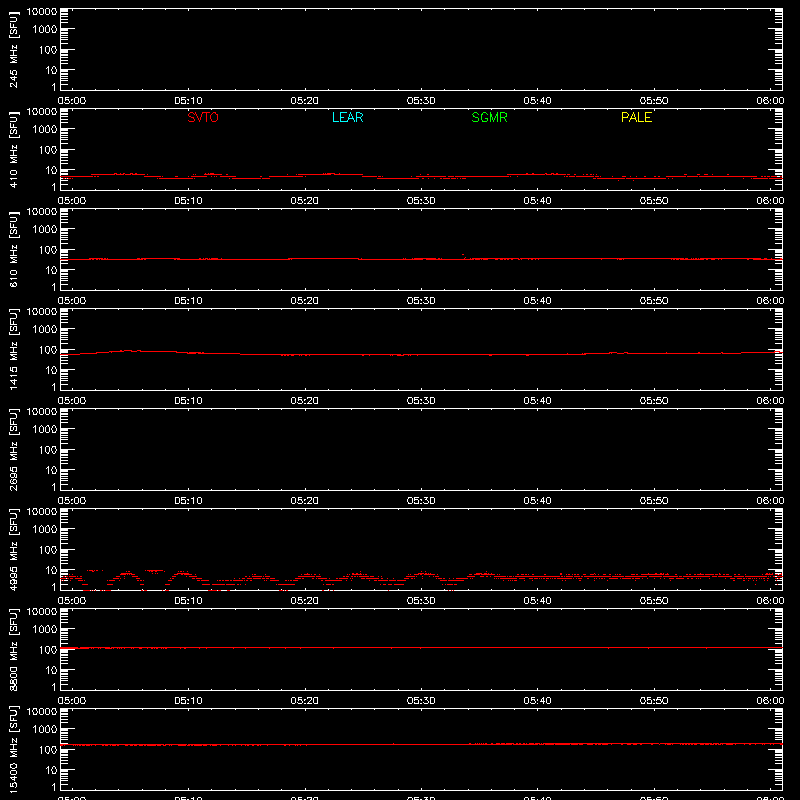This screenshot has width=800, height=800.
Task: Click 05:20 time label under 610 MHz panel
Action: pos(305,301)
